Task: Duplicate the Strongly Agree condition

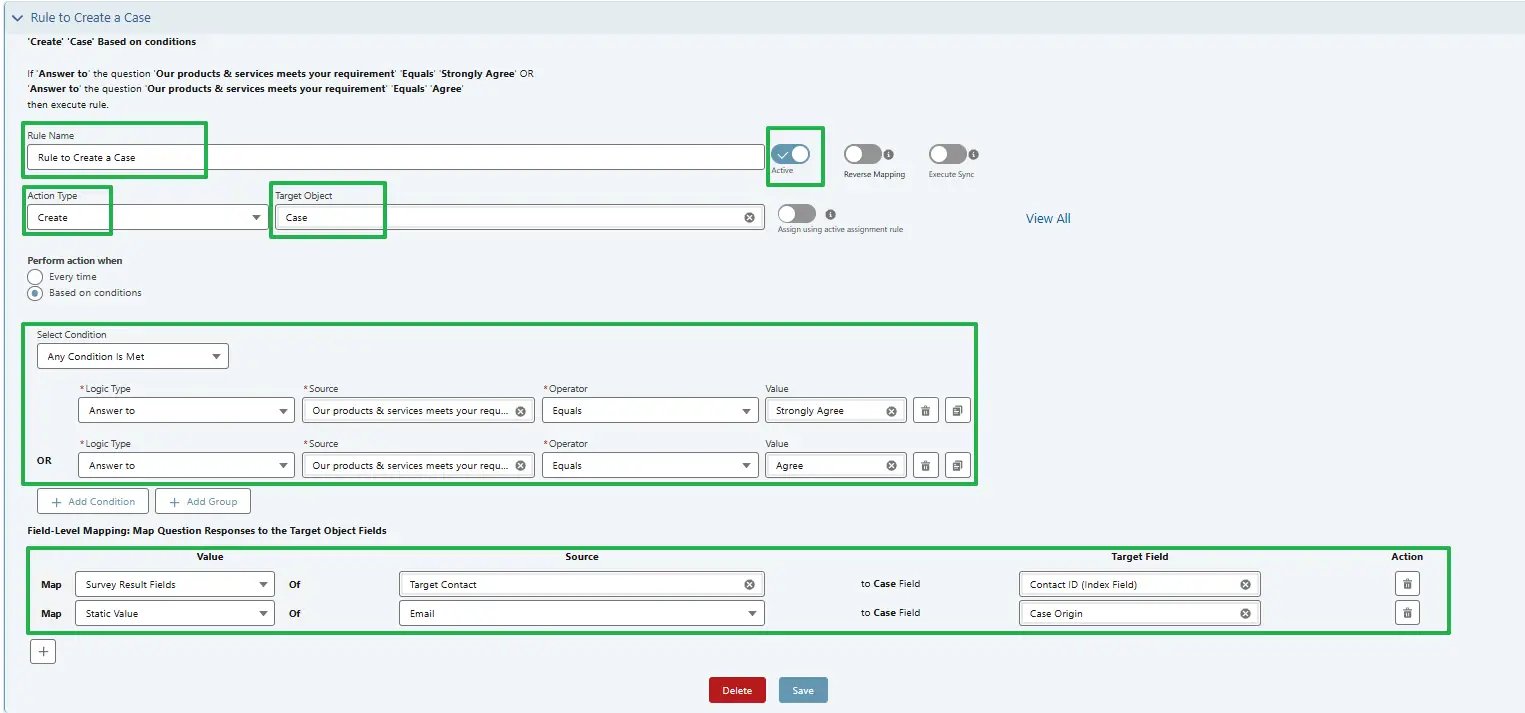Action: (958, 410)
